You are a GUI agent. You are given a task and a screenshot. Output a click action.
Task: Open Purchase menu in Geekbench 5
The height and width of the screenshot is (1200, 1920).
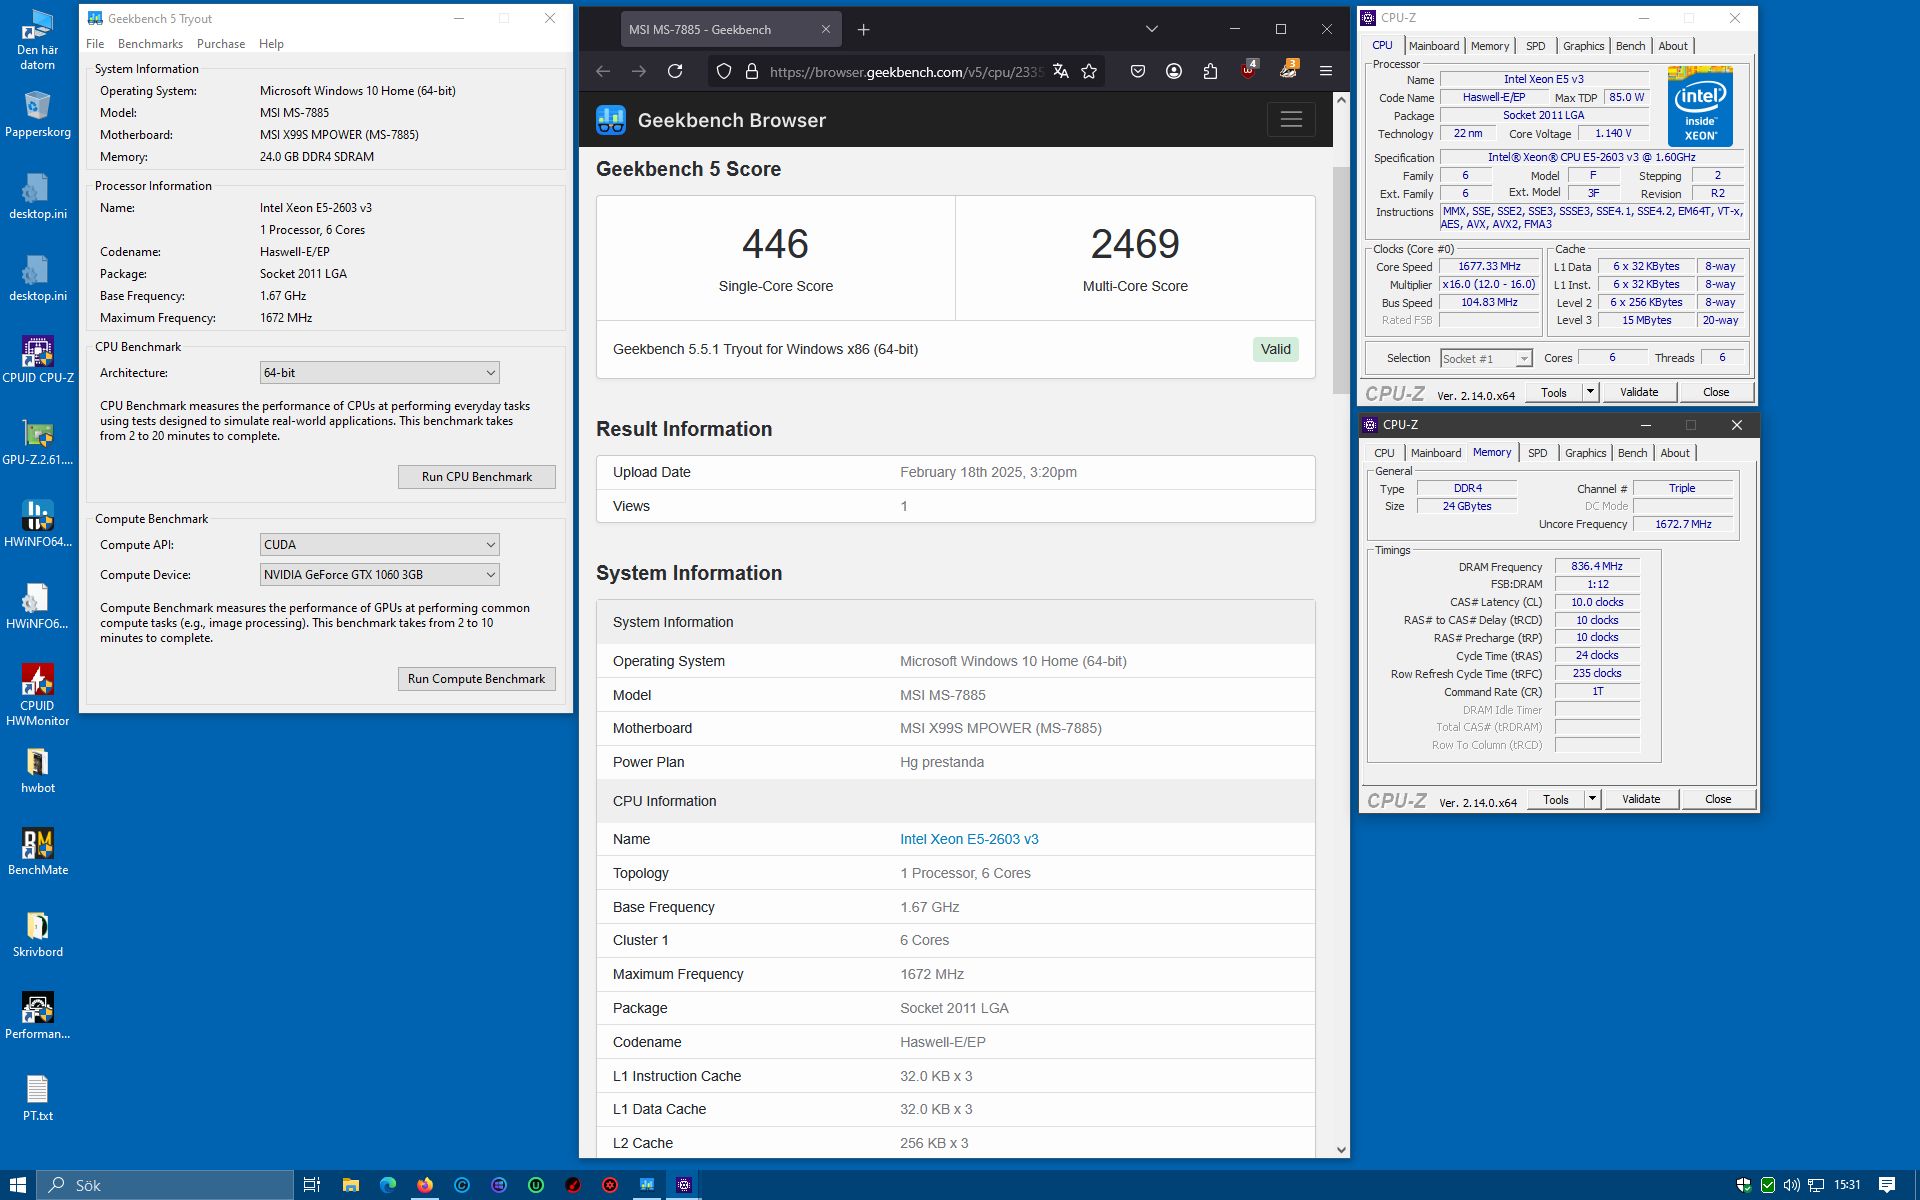[221, 44]
